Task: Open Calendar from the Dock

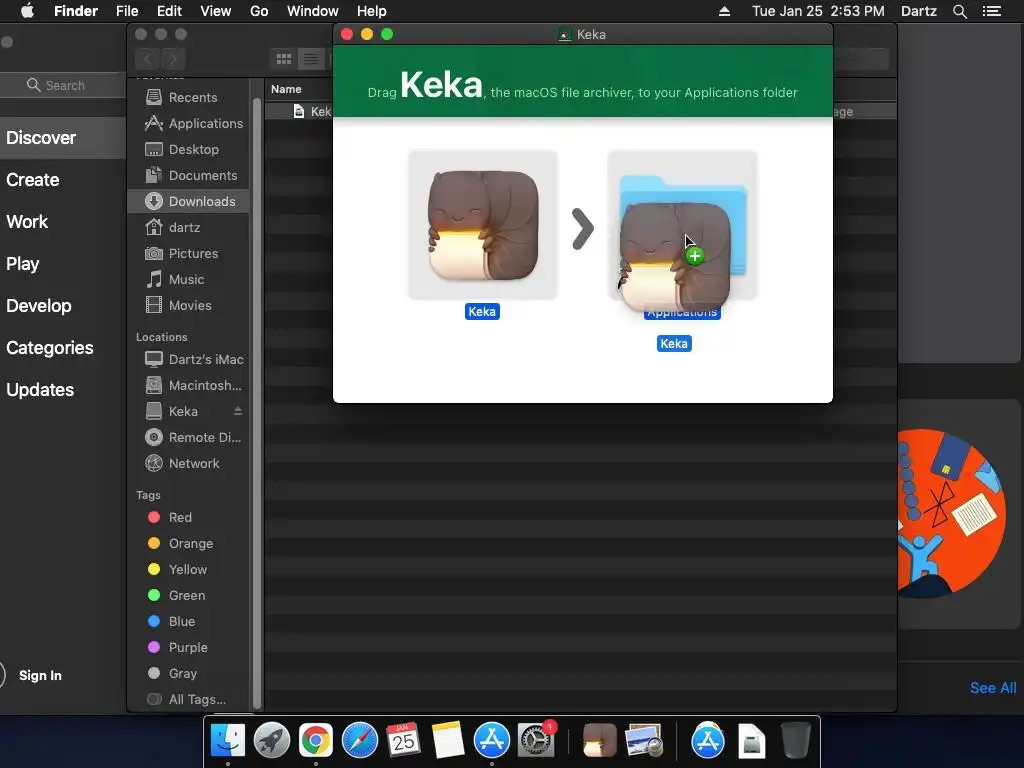Action: 403,741
